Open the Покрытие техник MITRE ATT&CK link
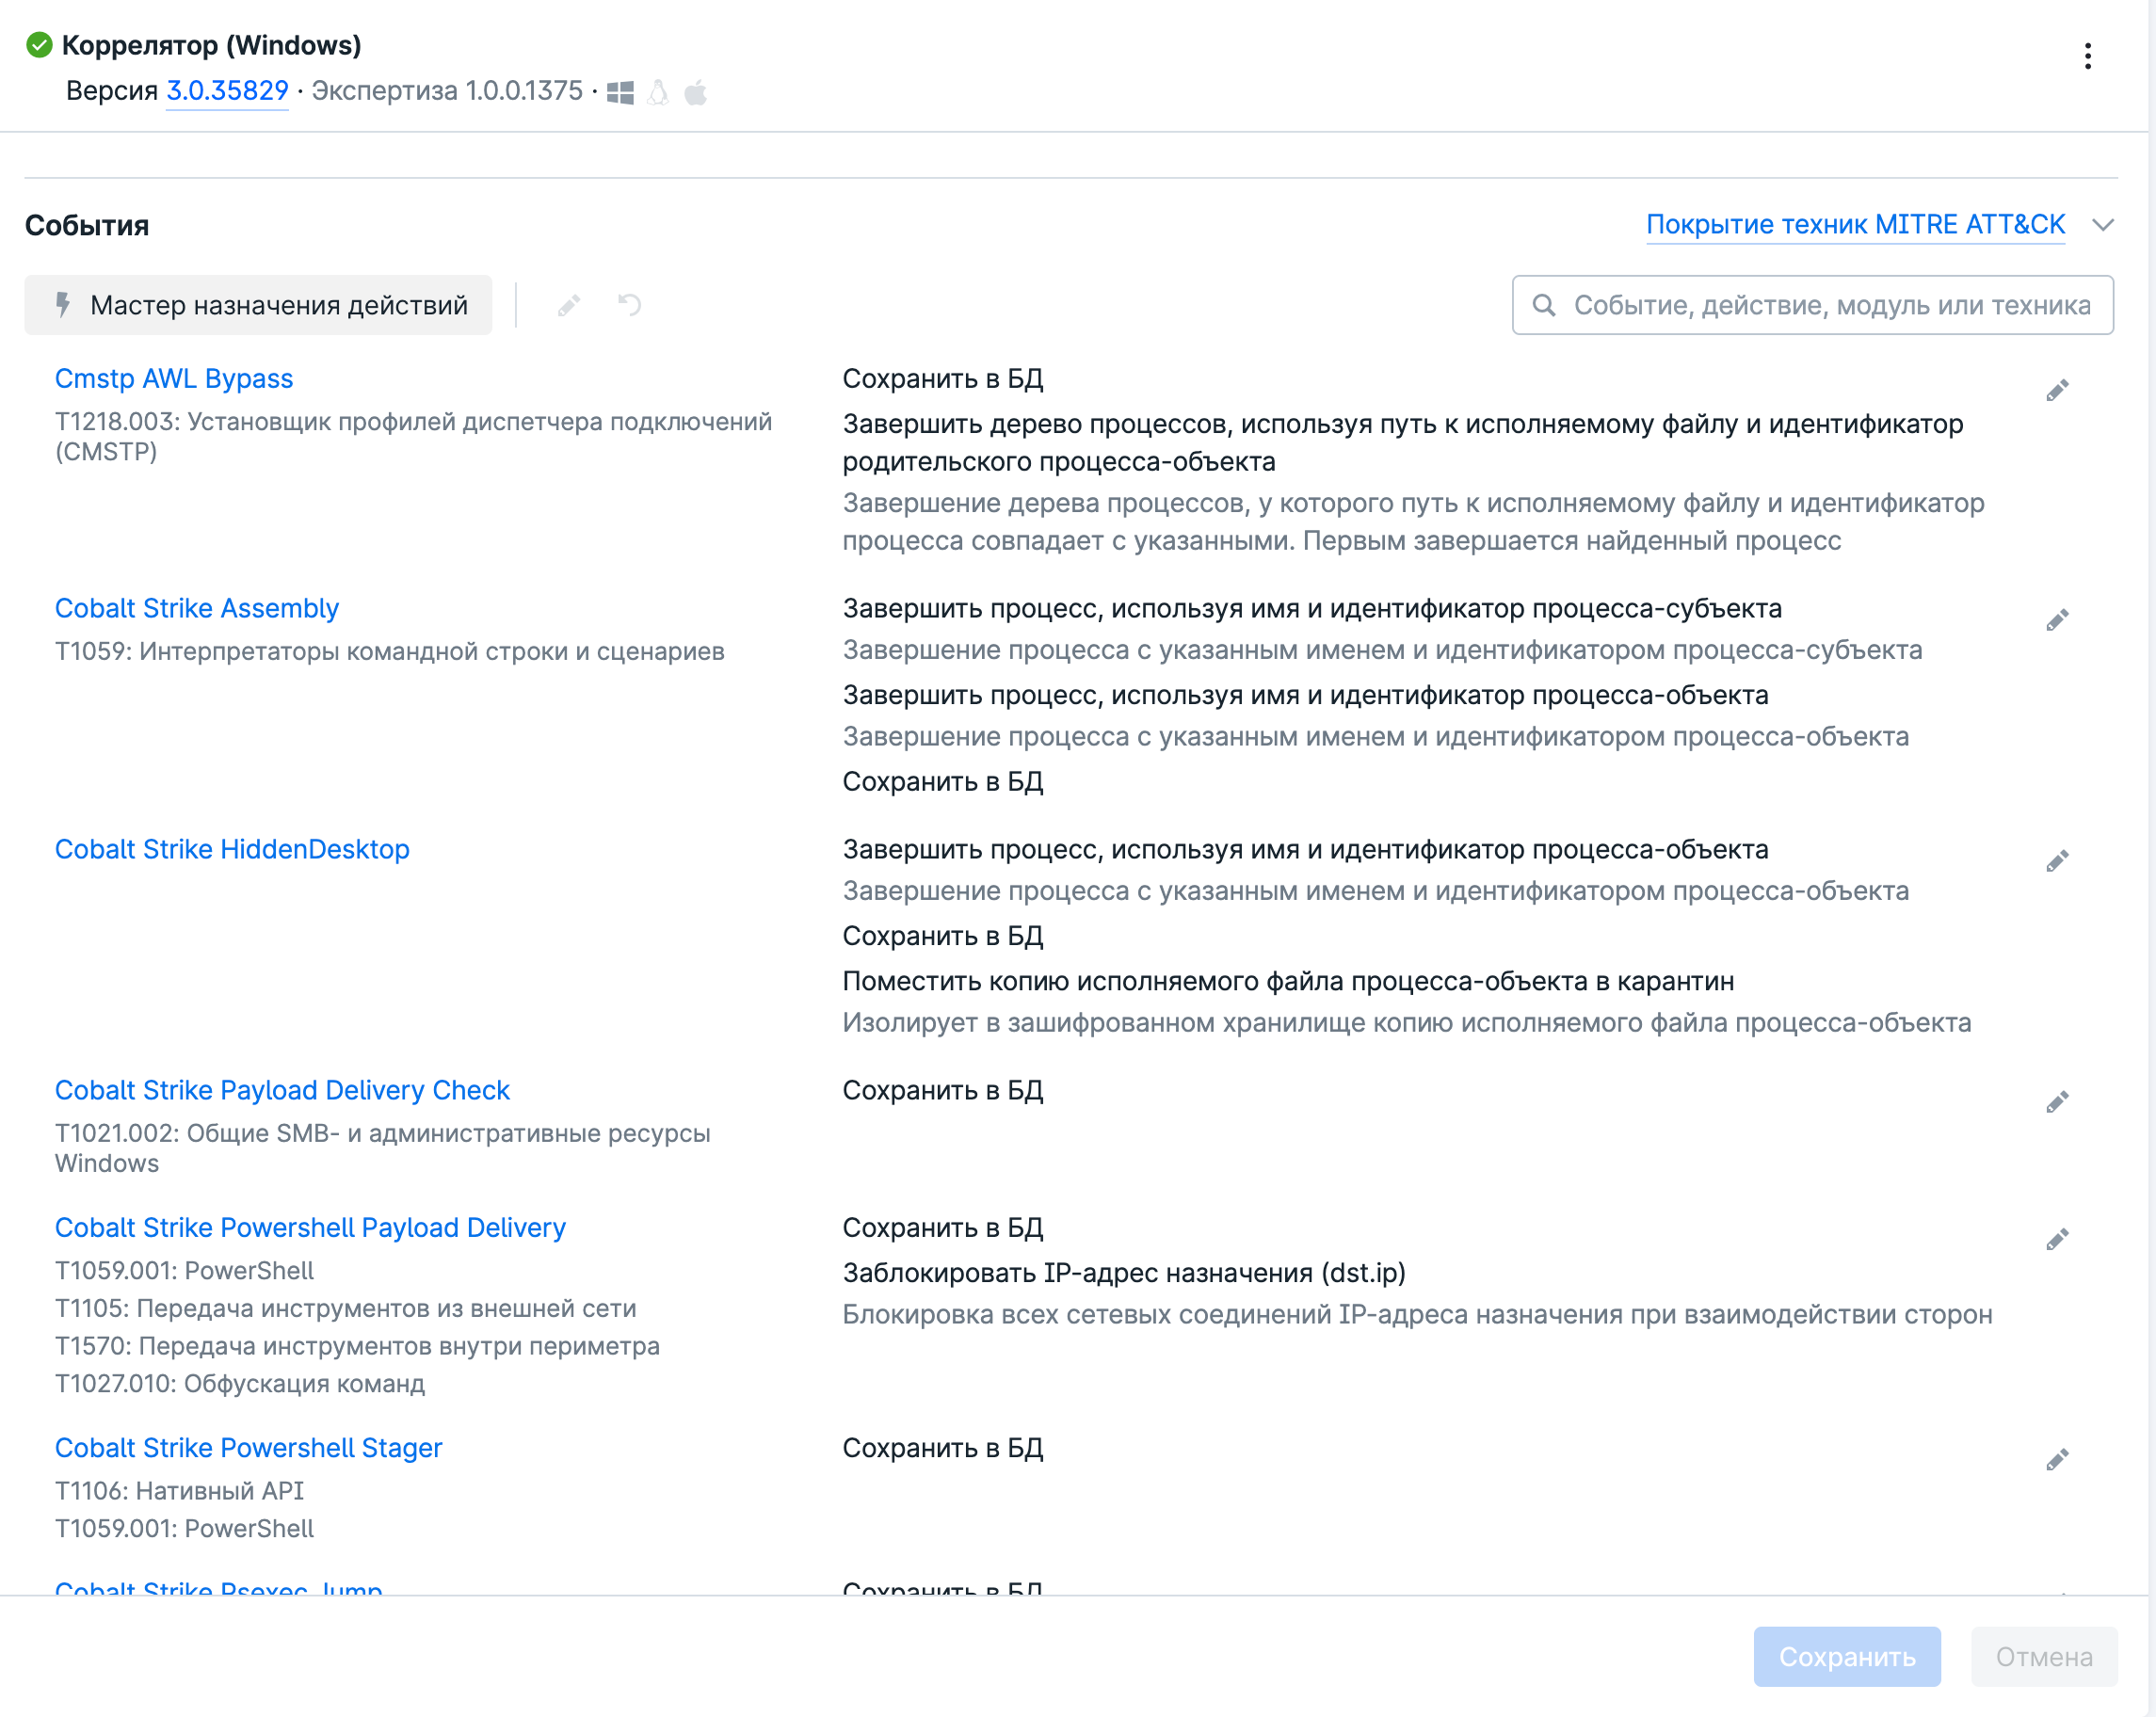Screen dimensions: 2156x1717 tap(1855, 225)
